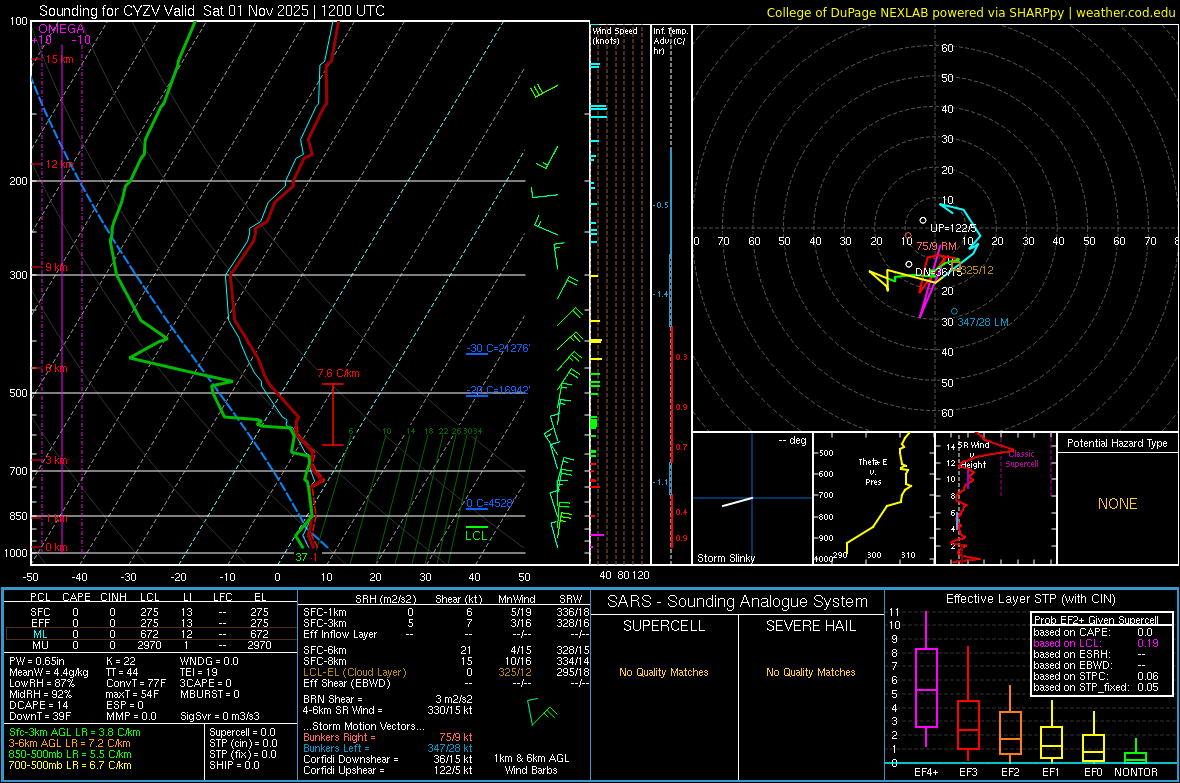Image resolution: width=1180 pixels, height=783 pixels.
Task: Click the 700-500mb LR = 6.7 C/km line
Action: pos(70,765)
